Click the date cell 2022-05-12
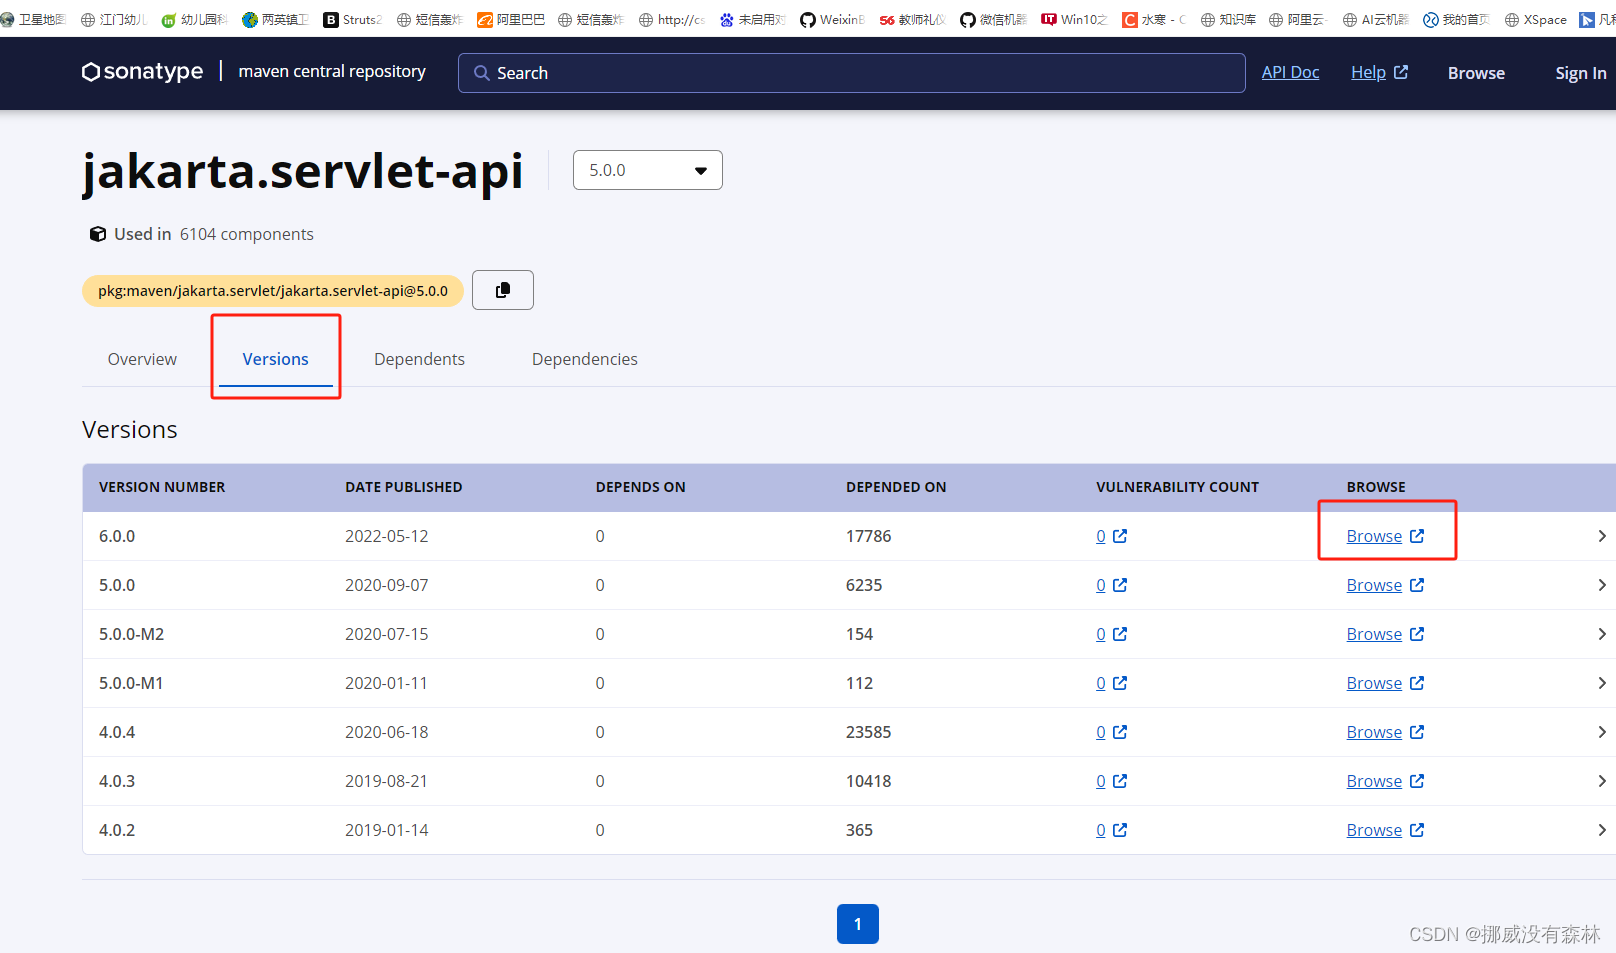 387,536
